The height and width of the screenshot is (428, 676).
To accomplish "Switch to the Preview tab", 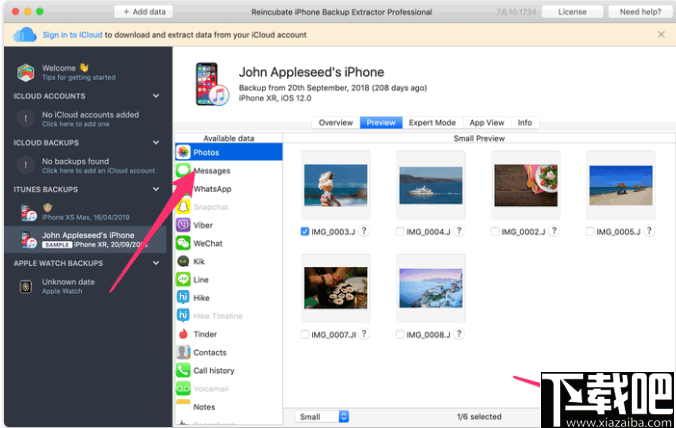I will [x=381, y=122].
